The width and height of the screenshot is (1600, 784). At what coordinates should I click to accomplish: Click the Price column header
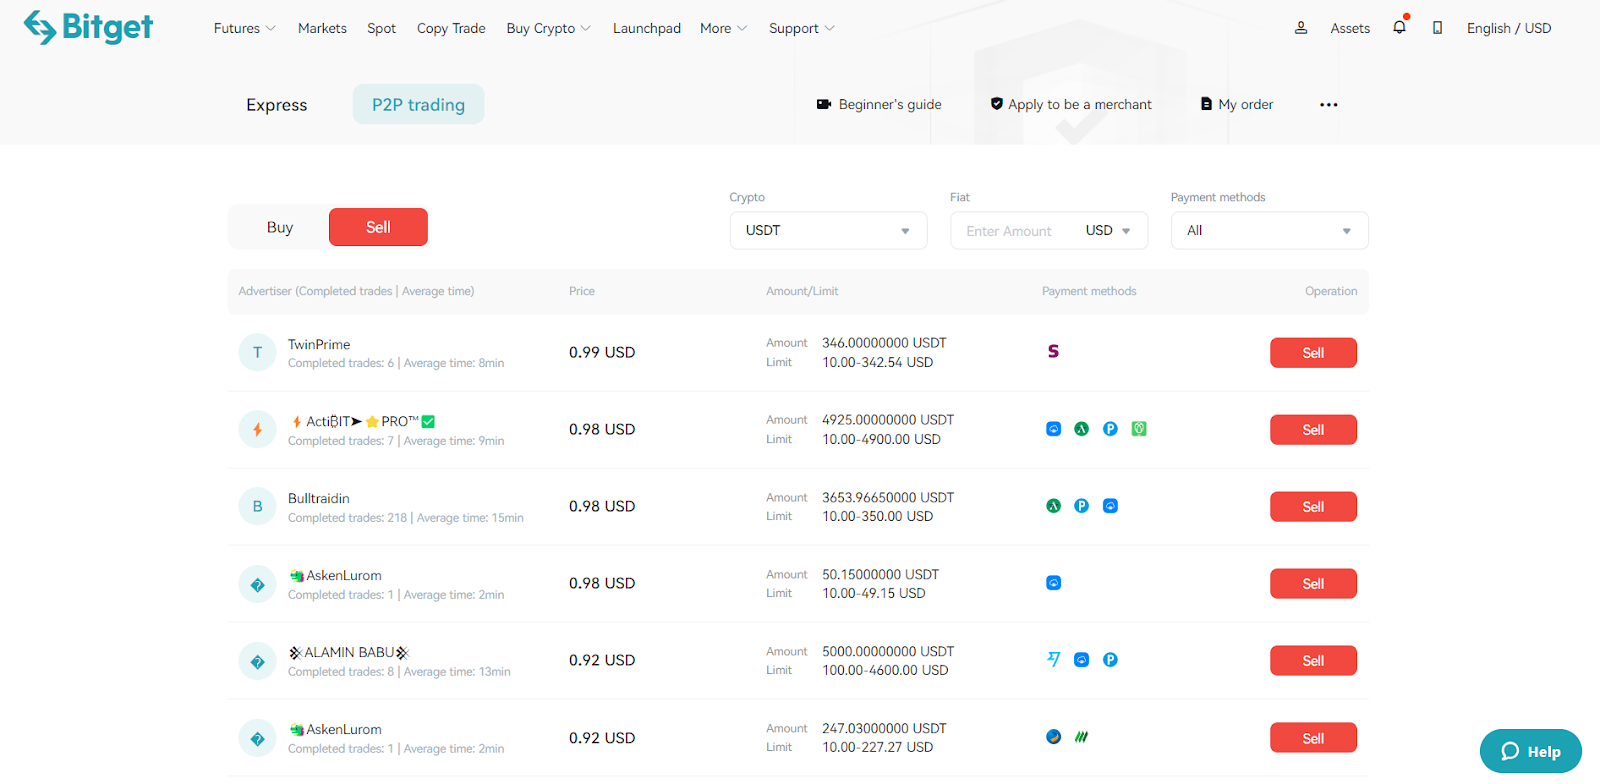click(582, 291)
